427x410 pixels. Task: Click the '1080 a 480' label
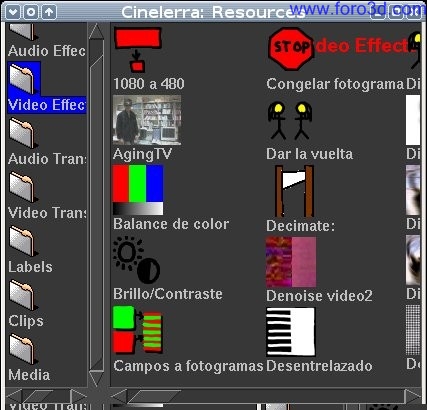(149, 84)
